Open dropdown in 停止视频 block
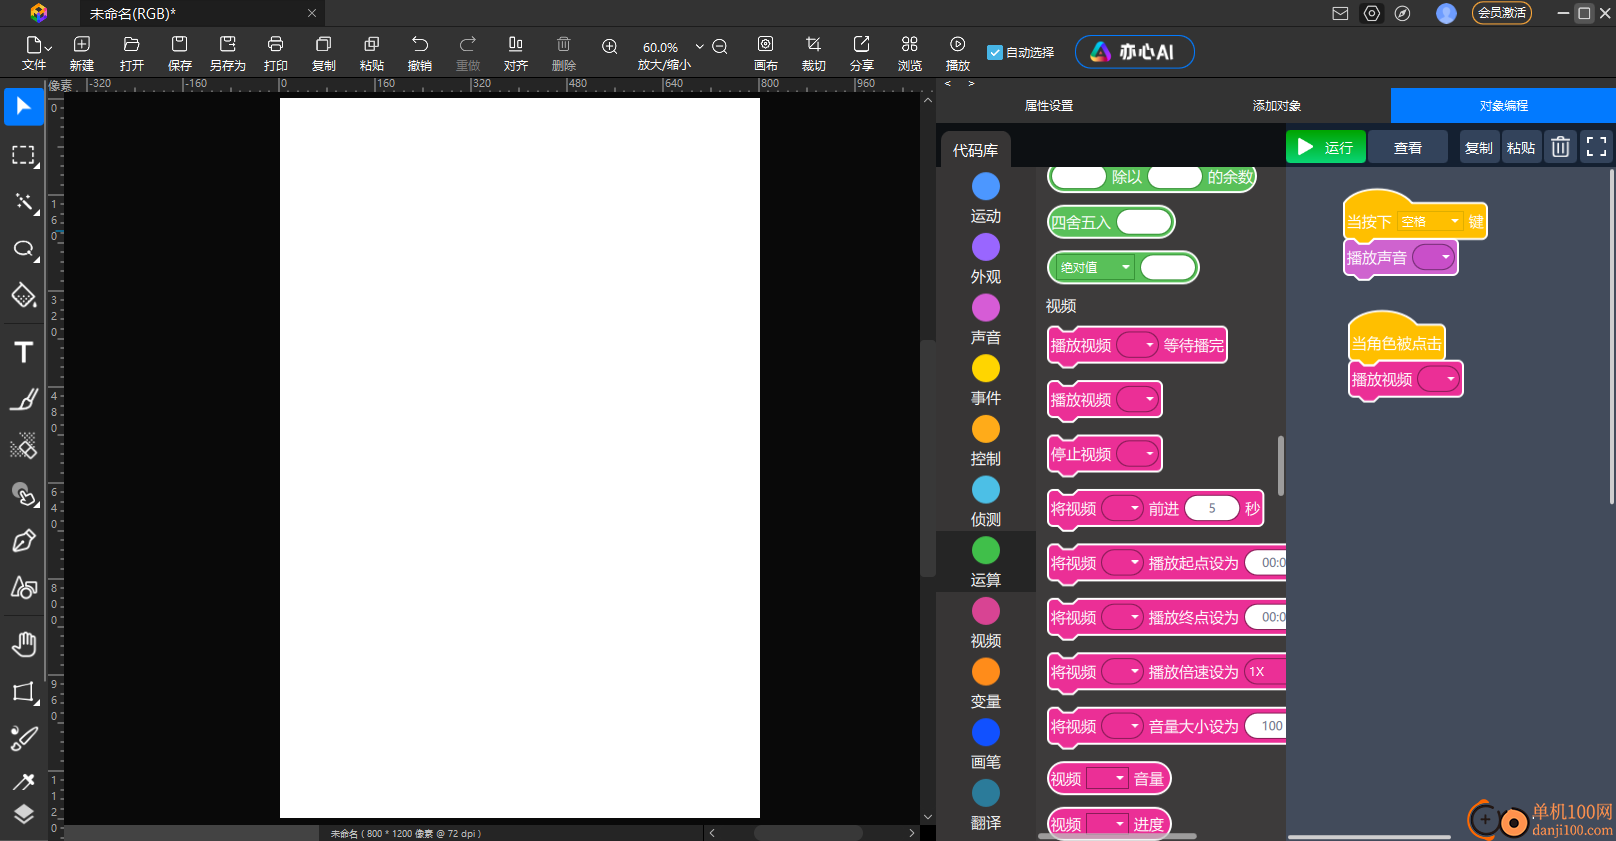This screenshot has width=1616, height=841. point(1137,454)
